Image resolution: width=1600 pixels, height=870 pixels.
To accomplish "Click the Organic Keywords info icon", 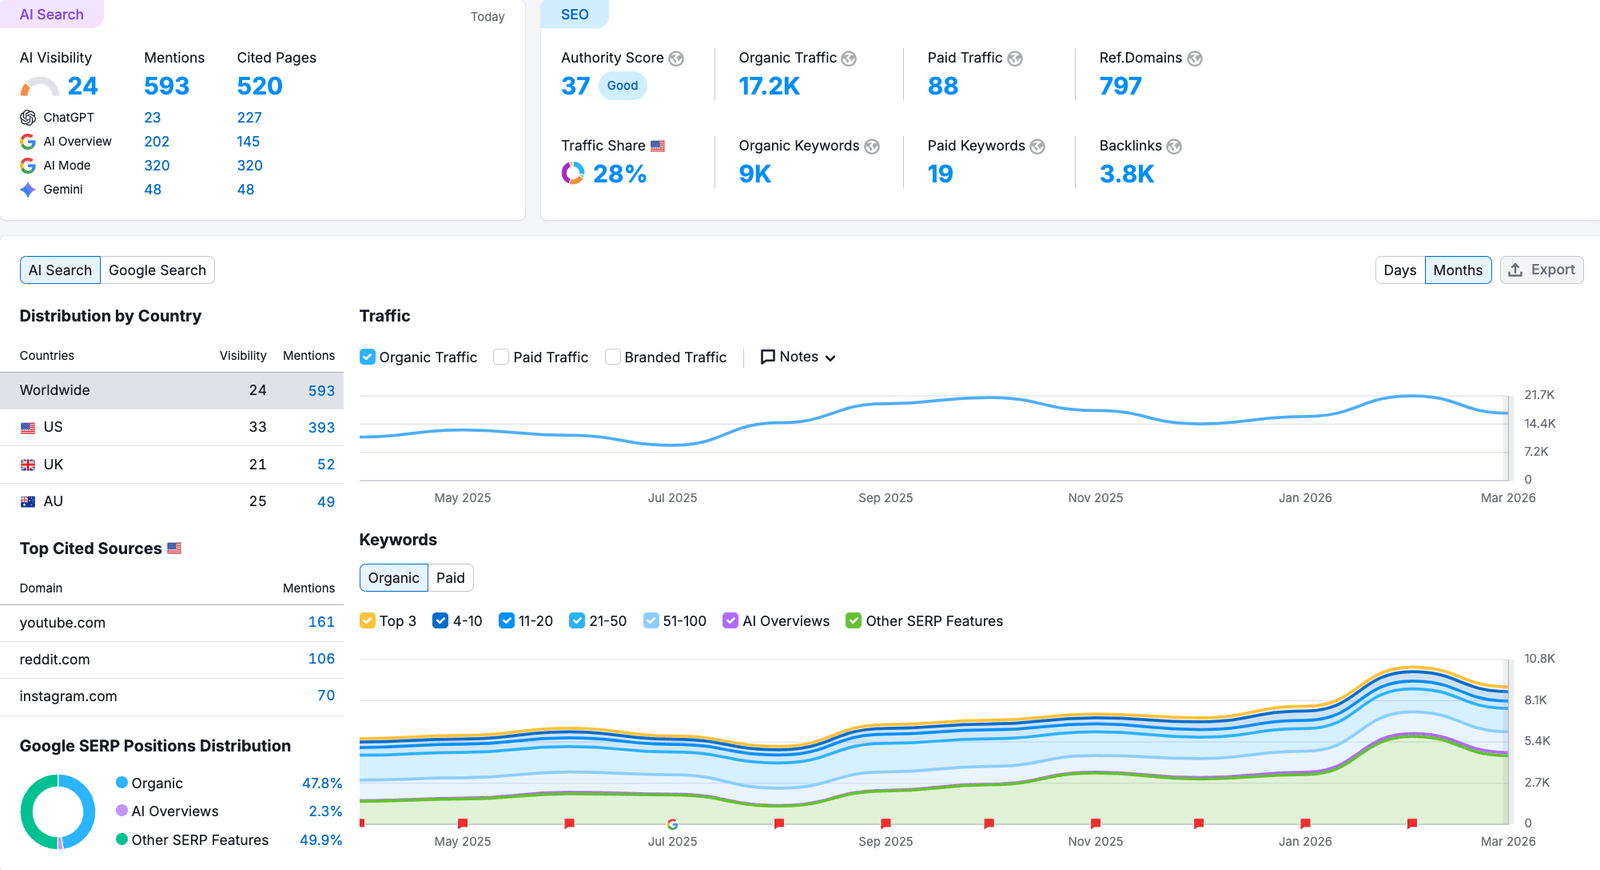I will tap(872, 147).
